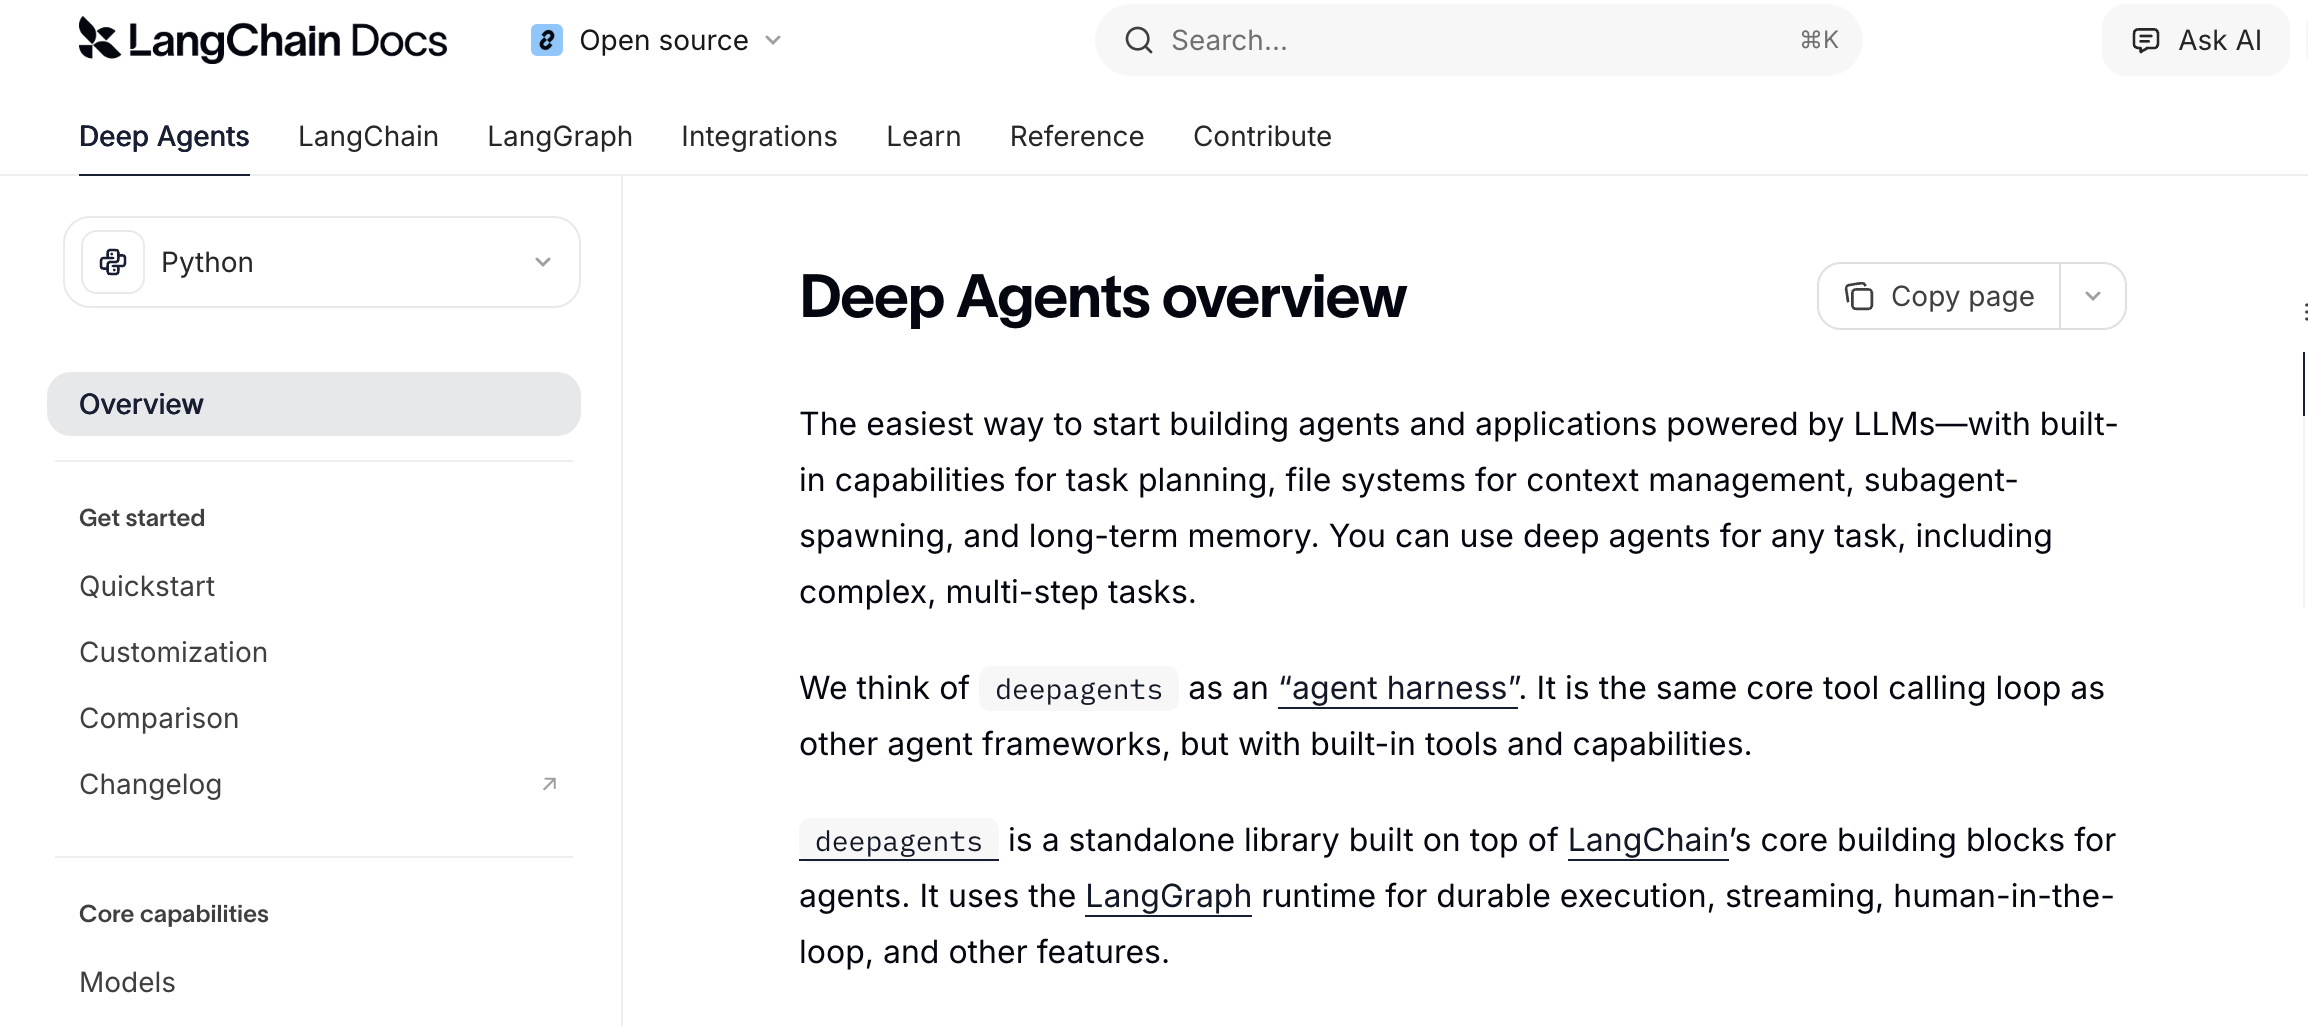The image size is (2308, 1026).
Task: Open the Quickstart page
Action: 147,586
